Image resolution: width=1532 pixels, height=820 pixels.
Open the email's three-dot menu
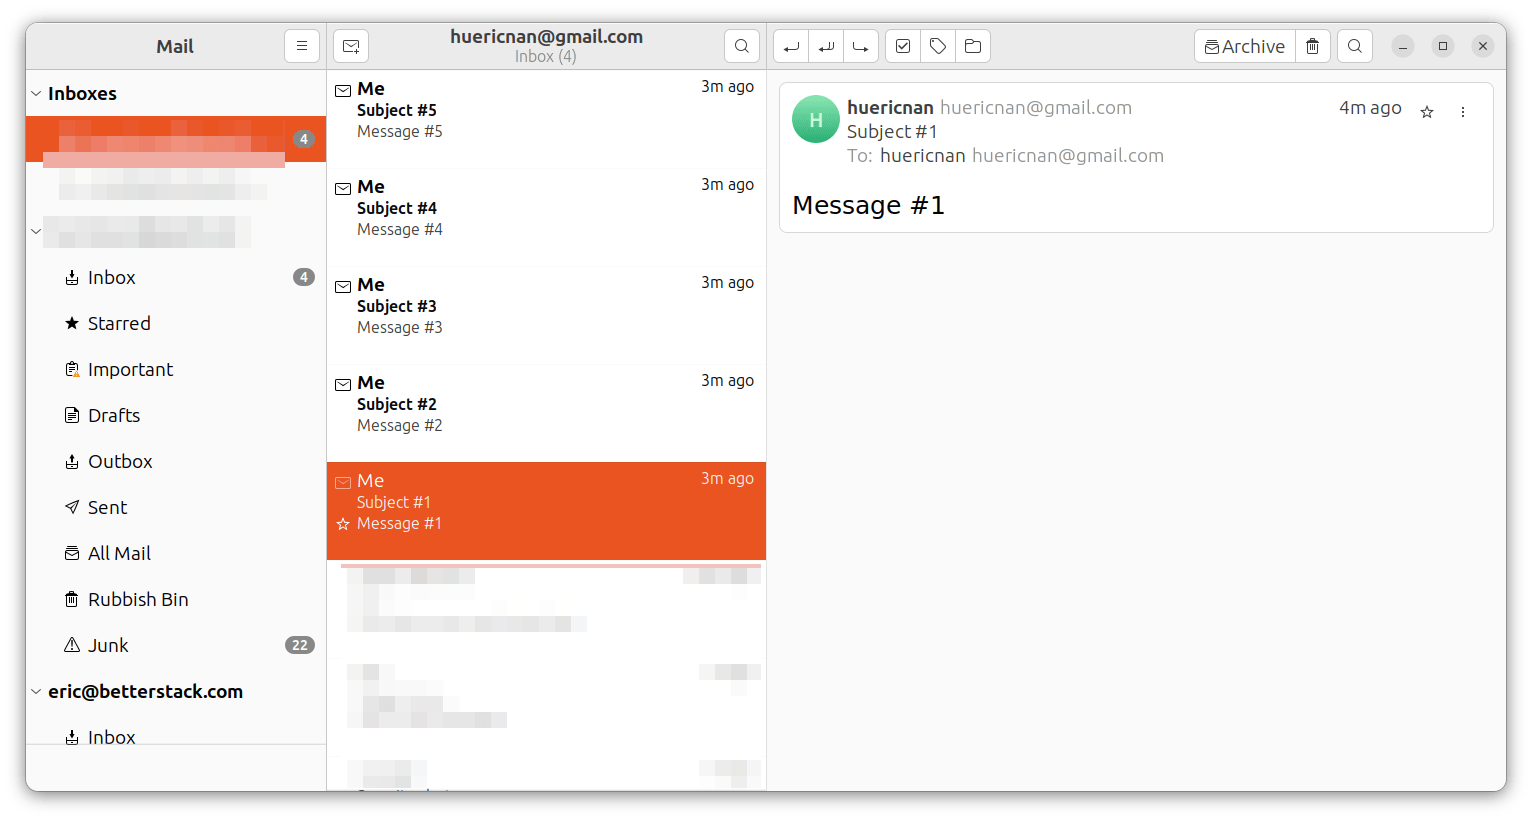click(1463, 112)
